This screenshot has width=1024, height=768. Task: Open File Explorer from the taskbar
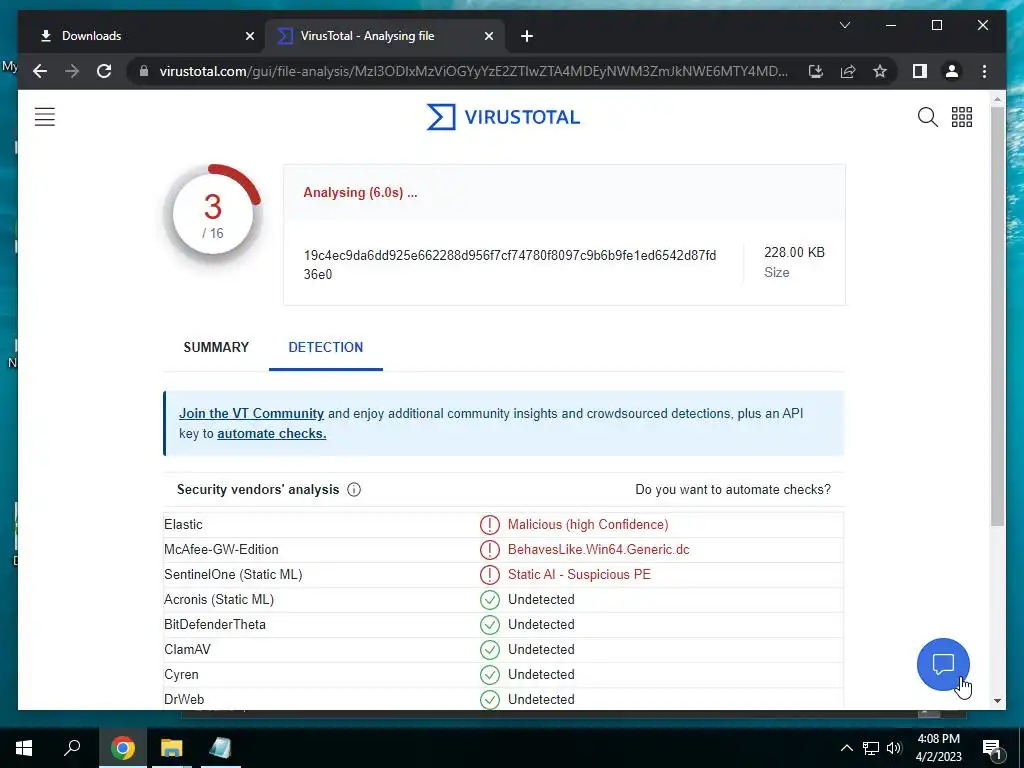(172, 748)
